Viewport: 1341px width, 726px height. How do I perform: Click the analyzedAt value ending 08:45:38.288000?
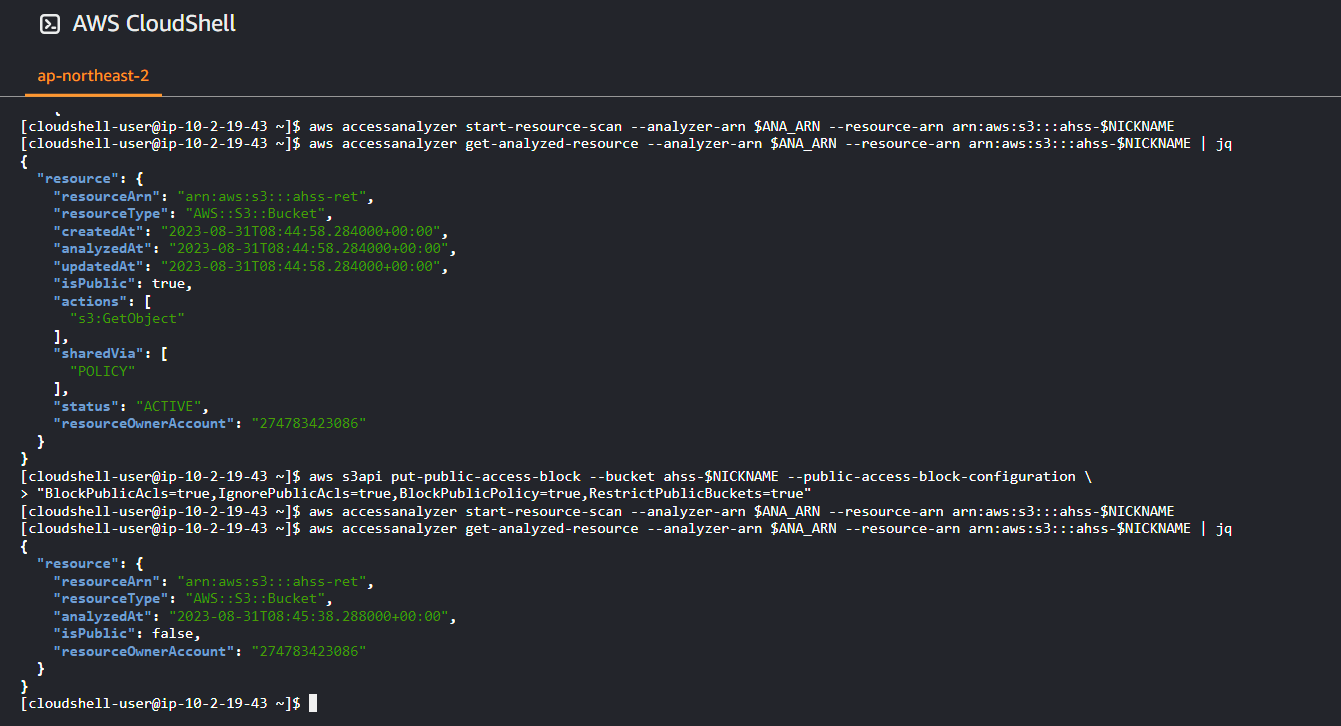pos(310,616)
